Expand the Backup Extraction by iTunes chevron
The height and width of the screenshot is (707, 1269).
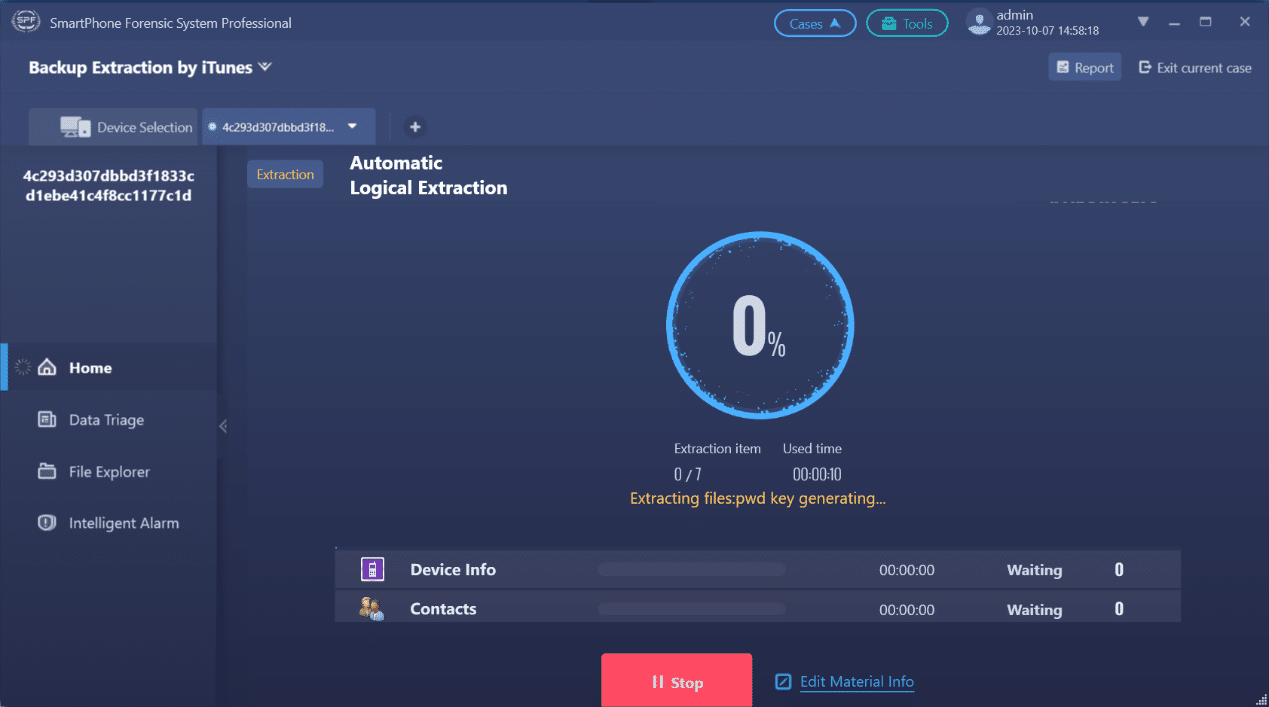pyautogui.click(x=265, y=67)
